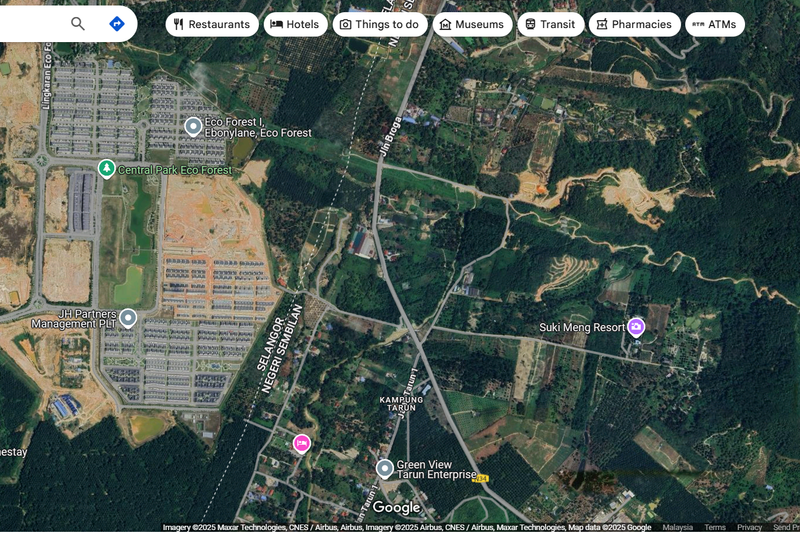Select the Suki Meng Resort camera marker
This screenshot has height=552, width=800.
click(x=635, y=327)
